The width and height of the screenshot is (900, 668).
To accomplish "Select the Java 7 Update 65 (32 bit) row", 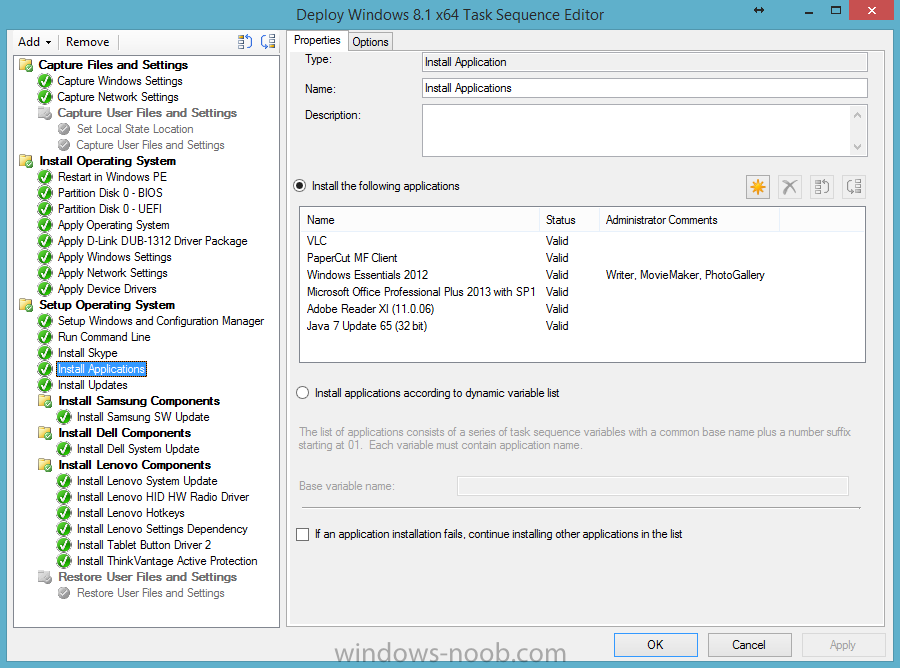I will tap(582, 326).
